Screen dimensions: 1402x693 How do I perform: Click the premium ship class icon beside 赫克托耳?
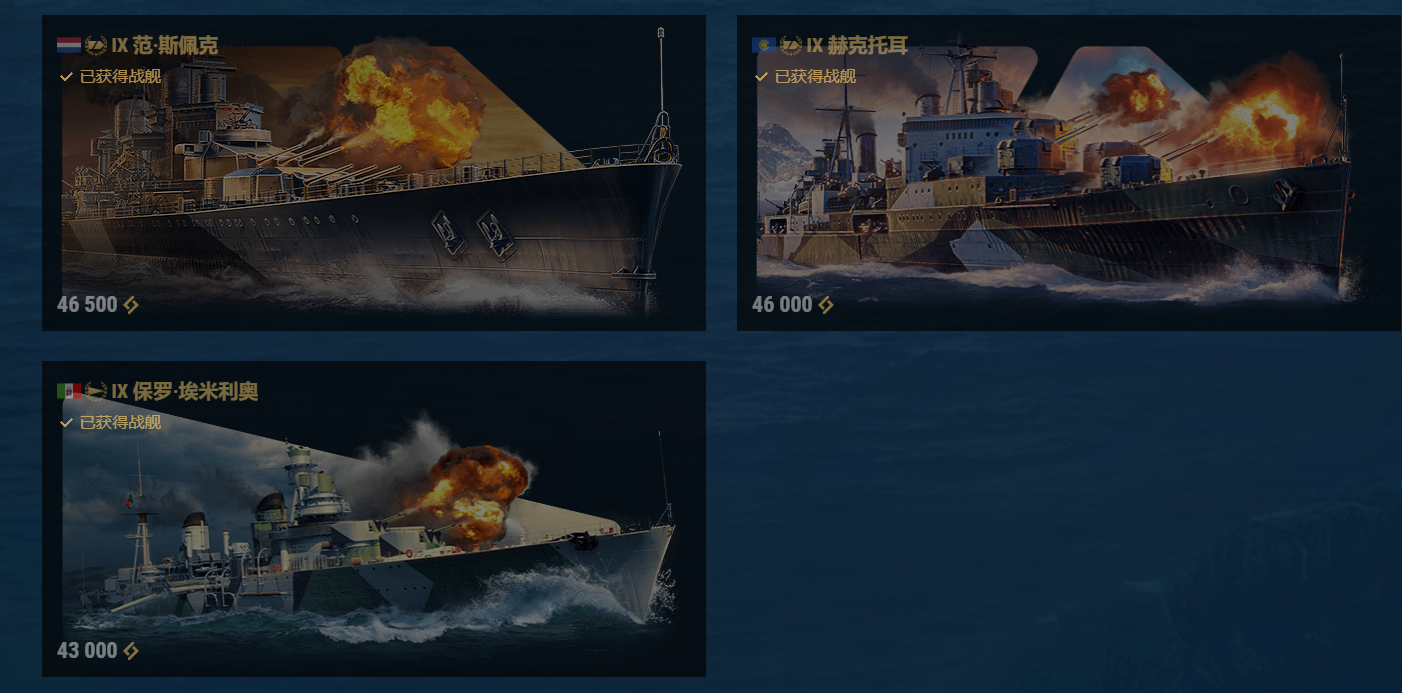pos(791,45)
